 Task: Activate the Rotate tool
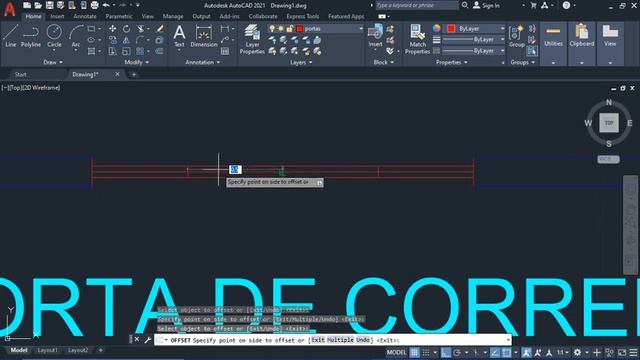tap(126, 29)
